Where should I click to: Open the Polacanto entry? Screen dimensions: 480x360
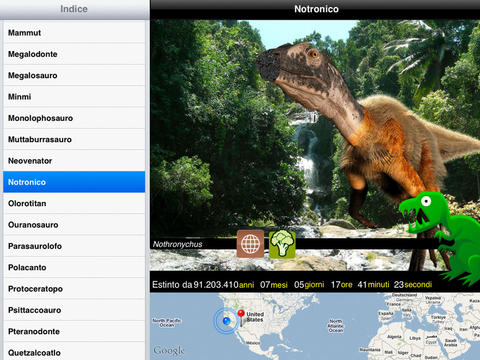(74, 267)
